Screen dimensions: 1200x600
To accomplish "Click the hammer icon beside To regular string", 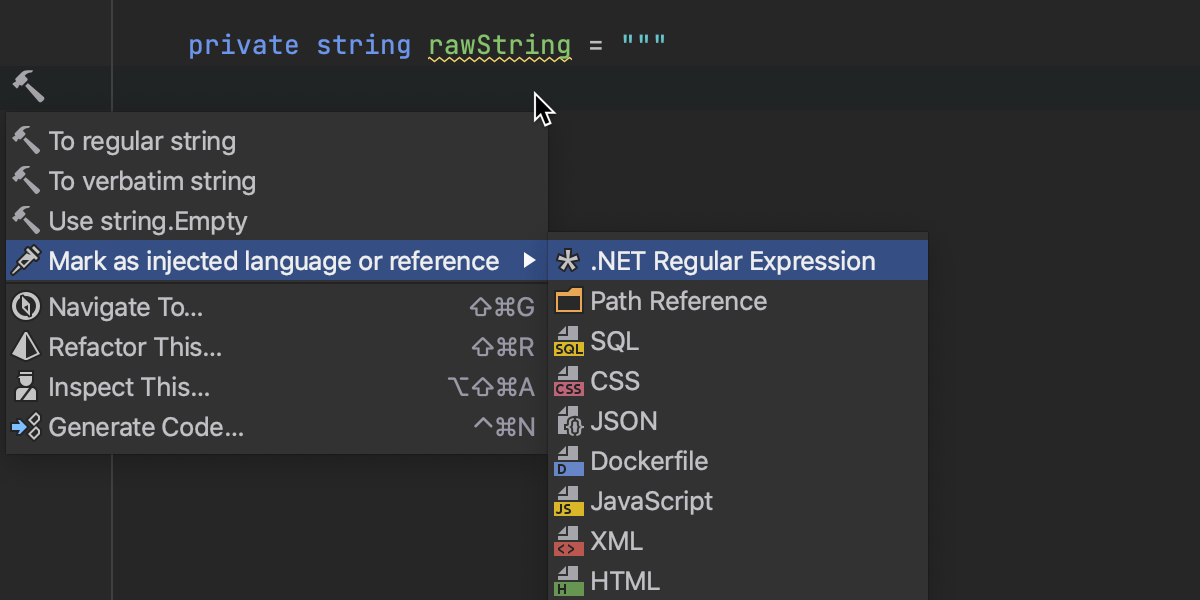I will 25,141.
